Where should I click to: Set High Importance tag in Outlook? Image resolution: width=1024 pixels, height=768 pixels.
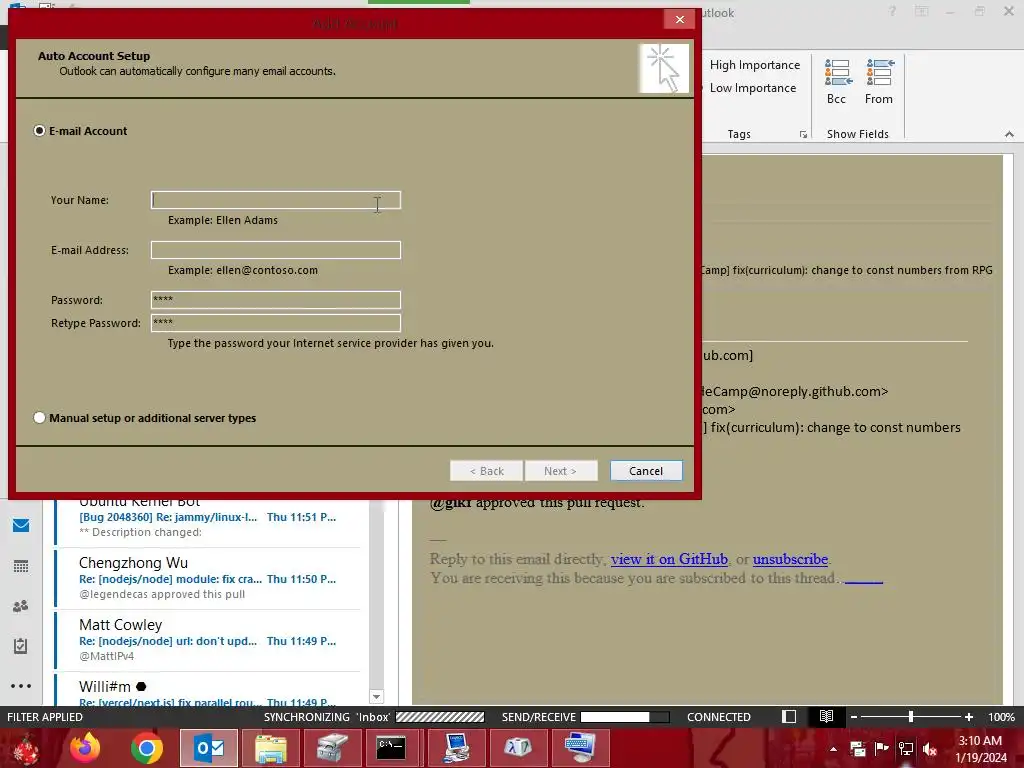tap(754, 65)
